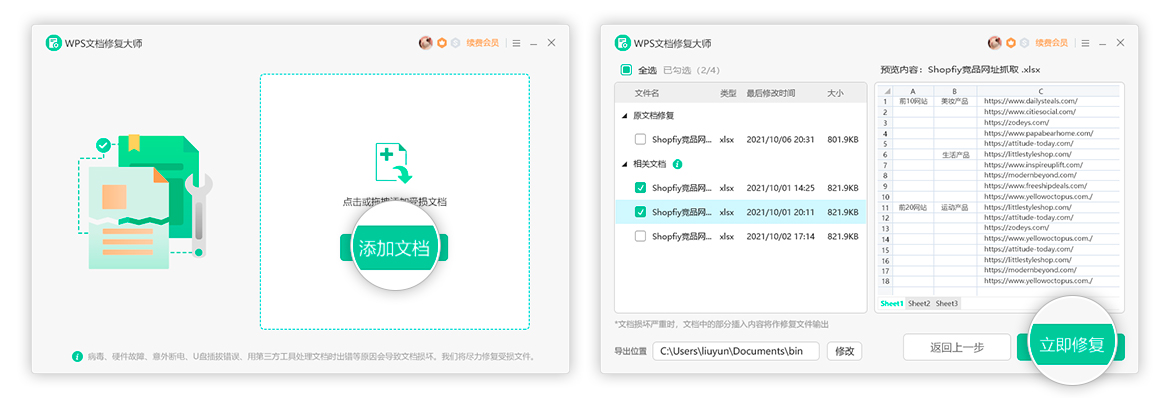Click the orange member badge in the file list window

tap(1011, 43)
